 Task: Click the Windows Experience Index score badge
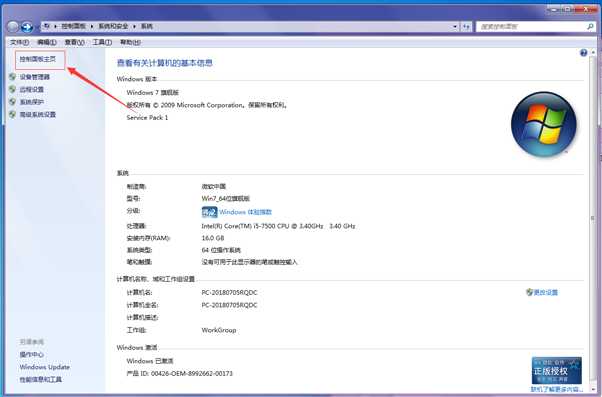coord(209,212)
